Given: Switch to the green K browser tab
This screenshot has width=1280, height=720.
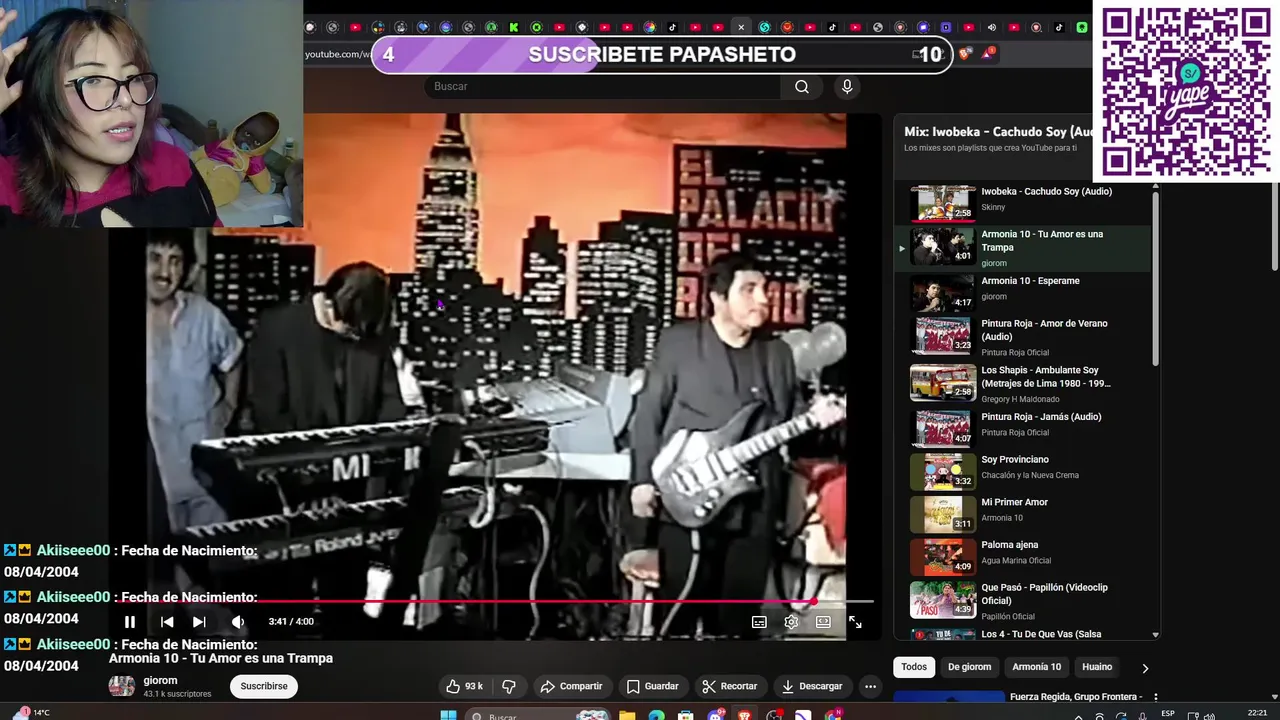Looking at the screenshot, I should (x=514, y=28).
